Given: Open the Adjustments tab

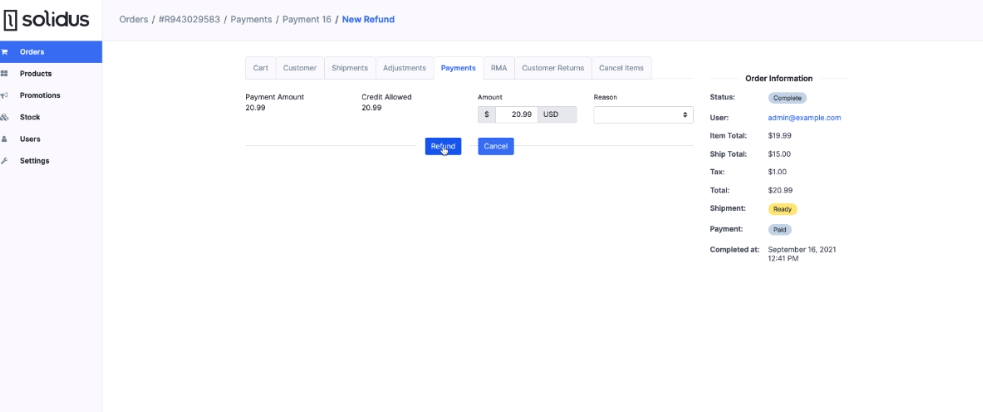Looking at the screenshot, I should [404, 68].
